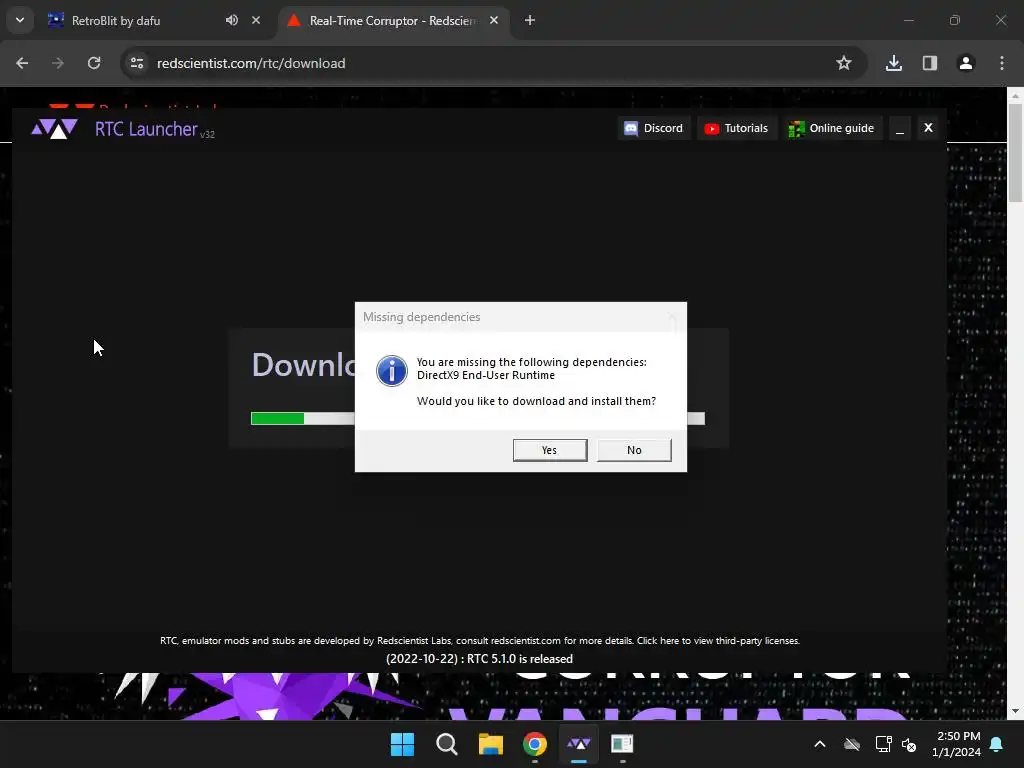1024x768 pixels.
Task: Open File Explorer from taskbar
Action: 490,744
